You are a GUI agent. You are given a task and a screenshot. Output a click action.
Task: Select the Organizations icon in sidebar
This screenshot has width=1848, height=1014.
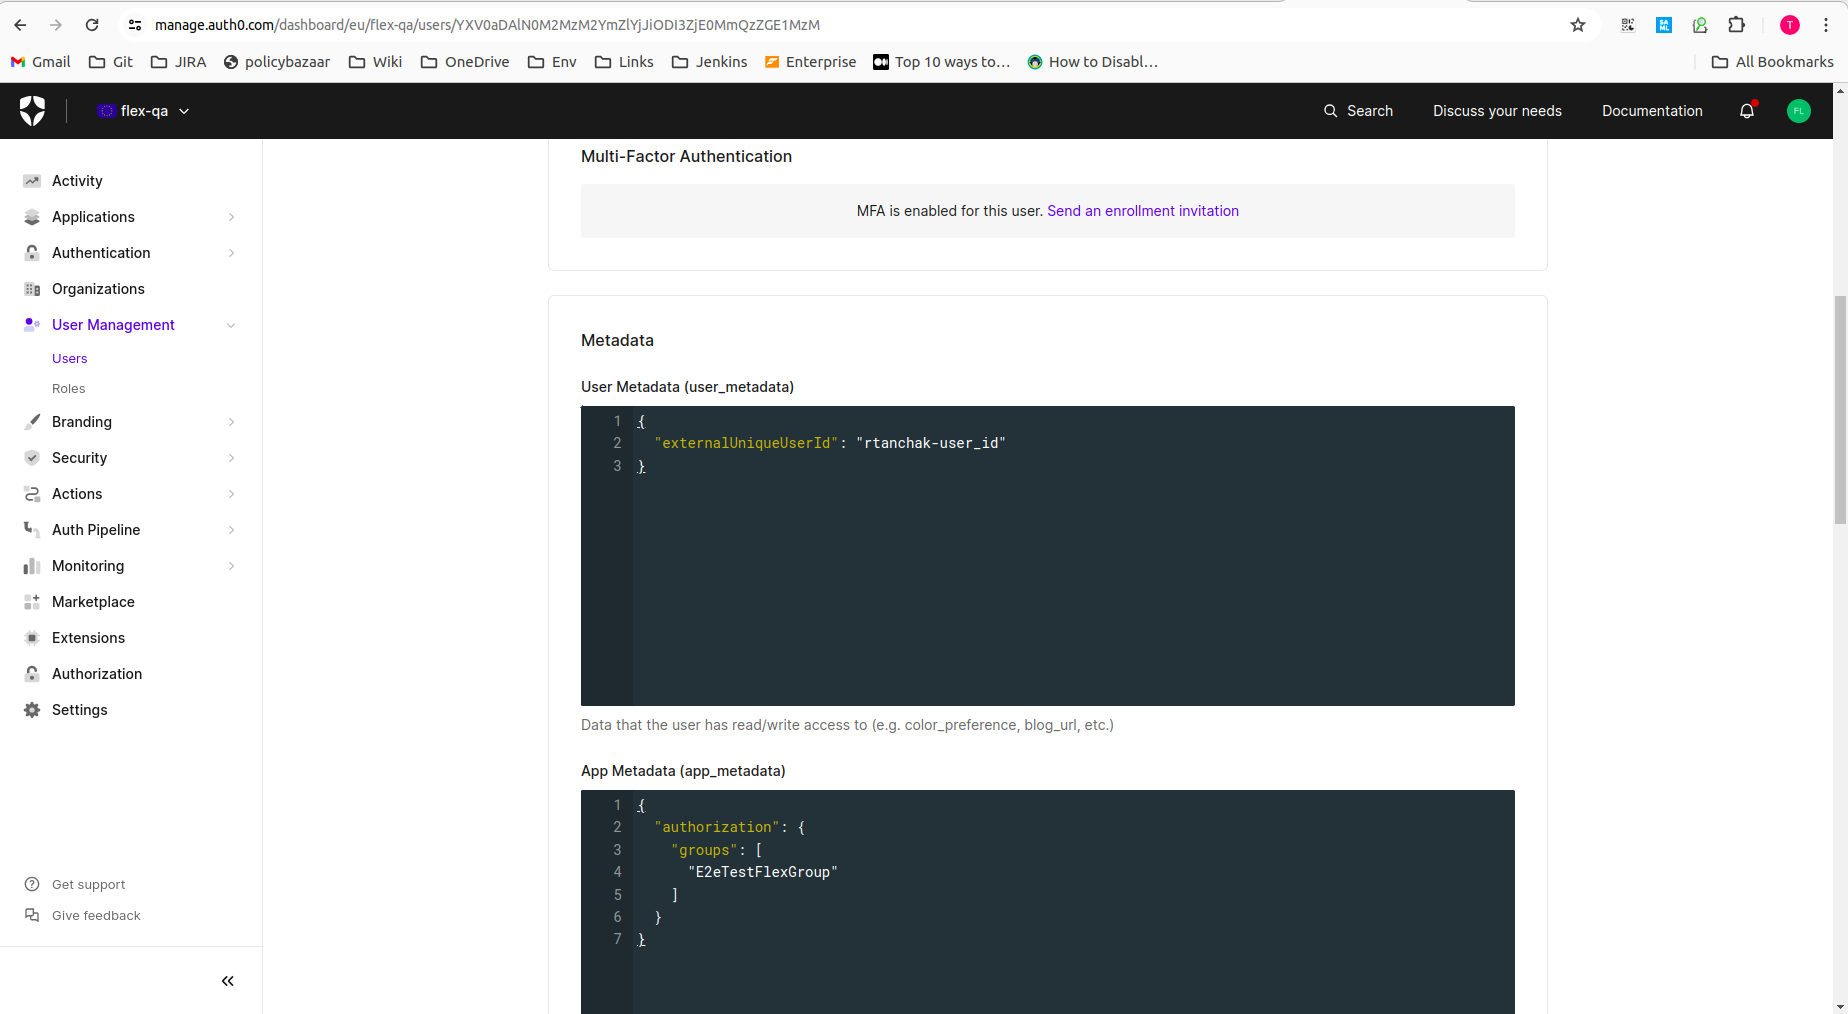31,288
